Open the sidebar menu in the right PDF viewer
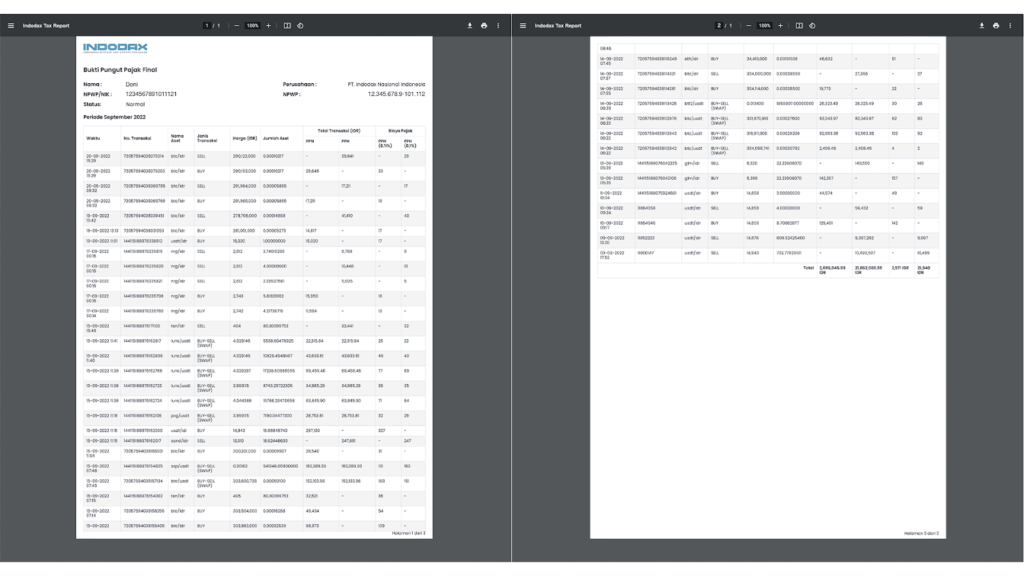This screenshot has width=1024, height=576. point(522,25)
